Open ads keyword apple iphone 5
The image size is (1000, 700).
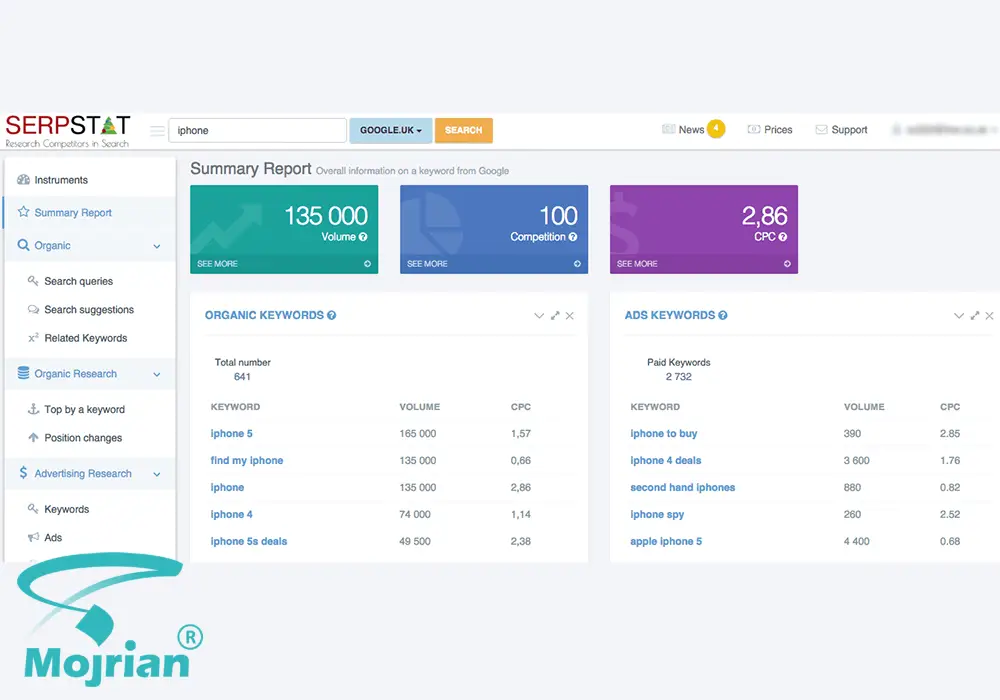point(666,541)
